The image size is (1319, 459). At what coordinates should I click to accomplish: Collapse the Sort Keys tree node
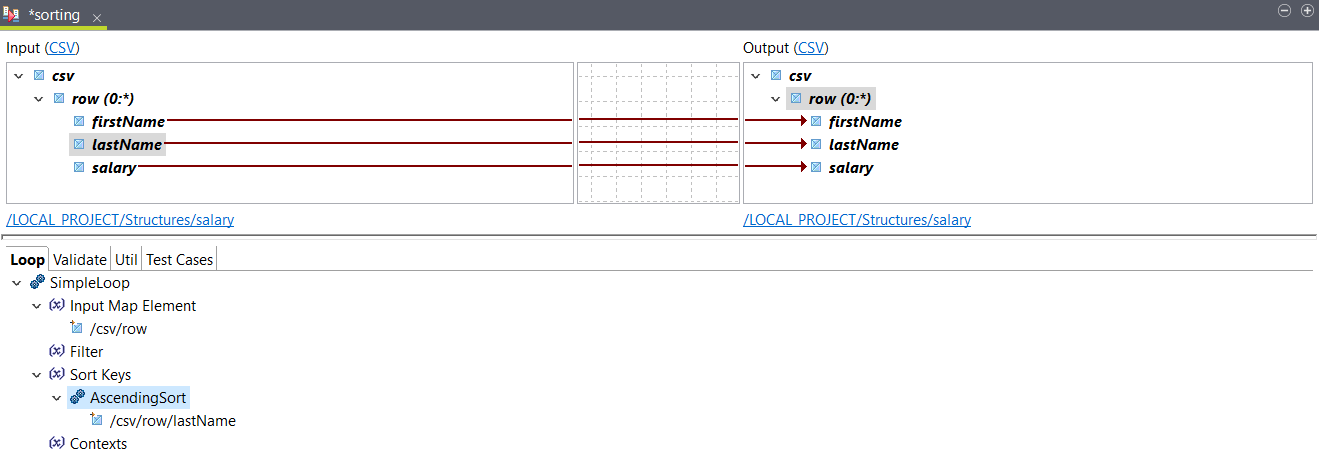coord(37,375)
